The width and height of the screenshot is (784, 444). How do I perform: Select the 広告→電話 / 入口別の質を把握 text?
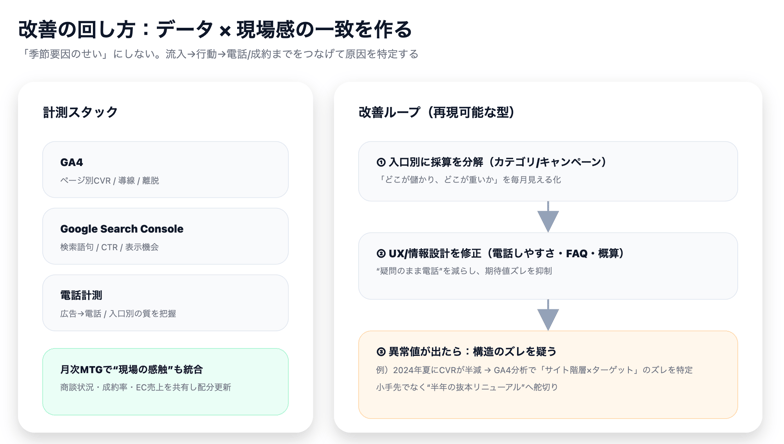point(118,314)
